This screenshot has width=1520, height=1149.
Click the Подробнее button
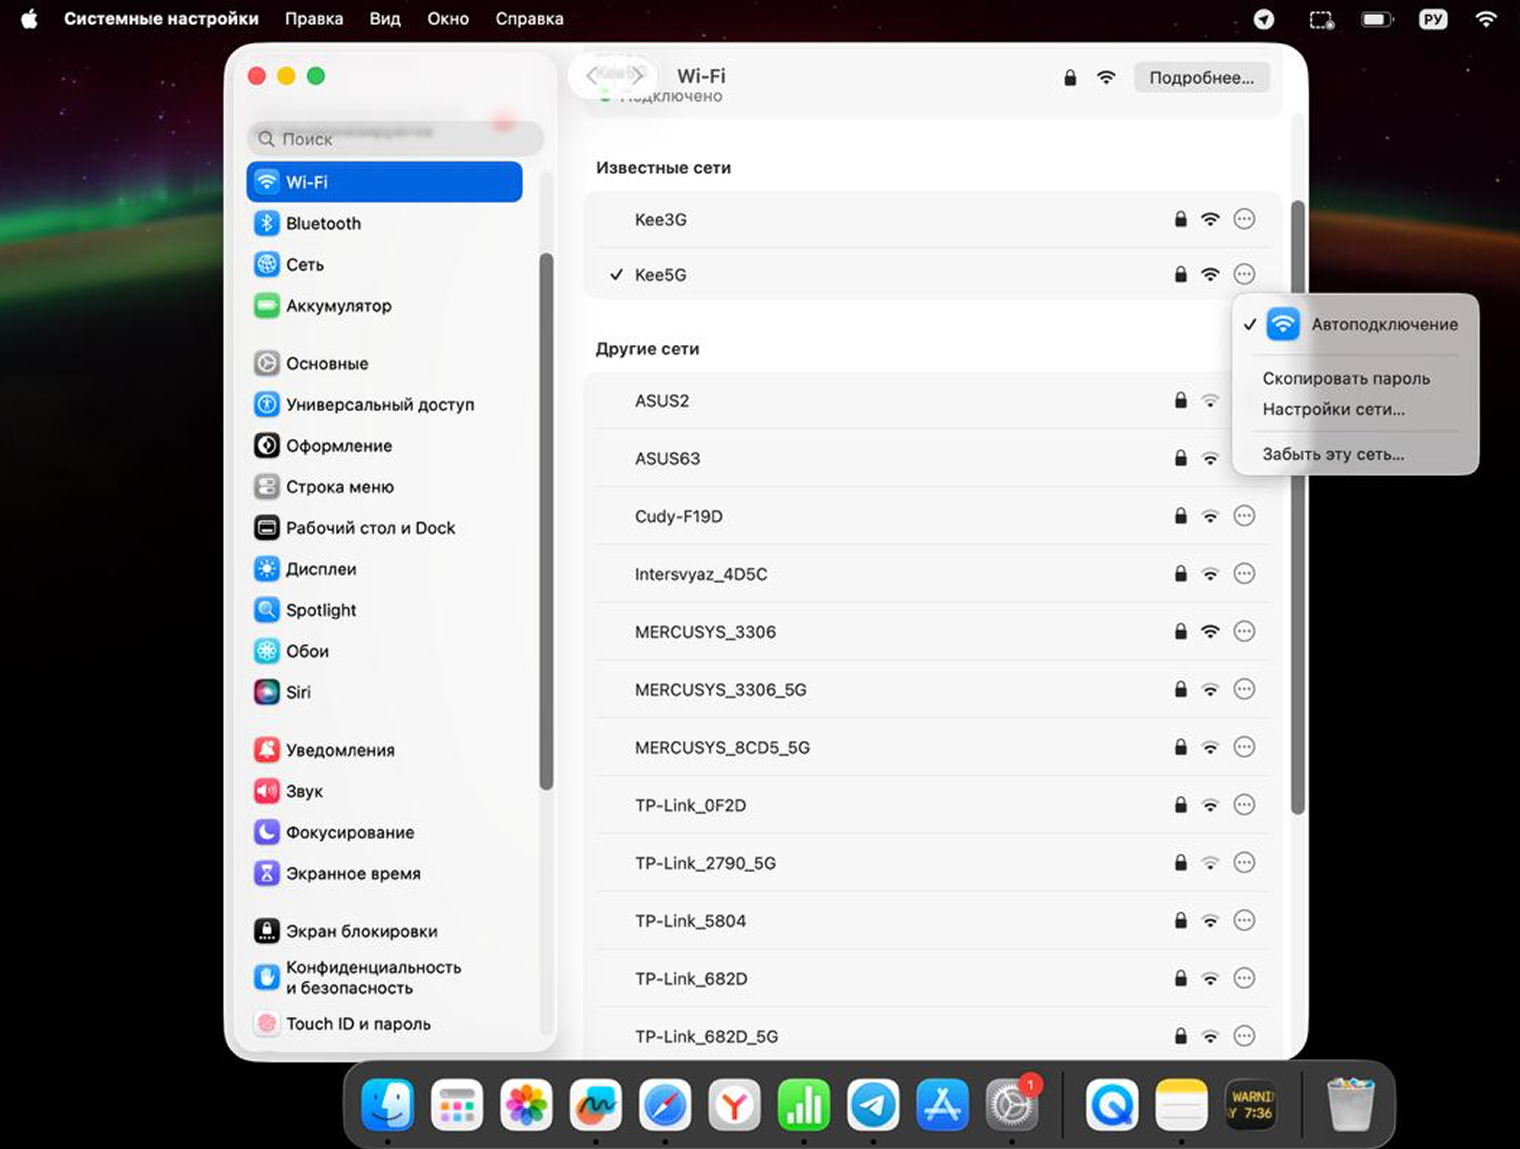point(1202,77)
